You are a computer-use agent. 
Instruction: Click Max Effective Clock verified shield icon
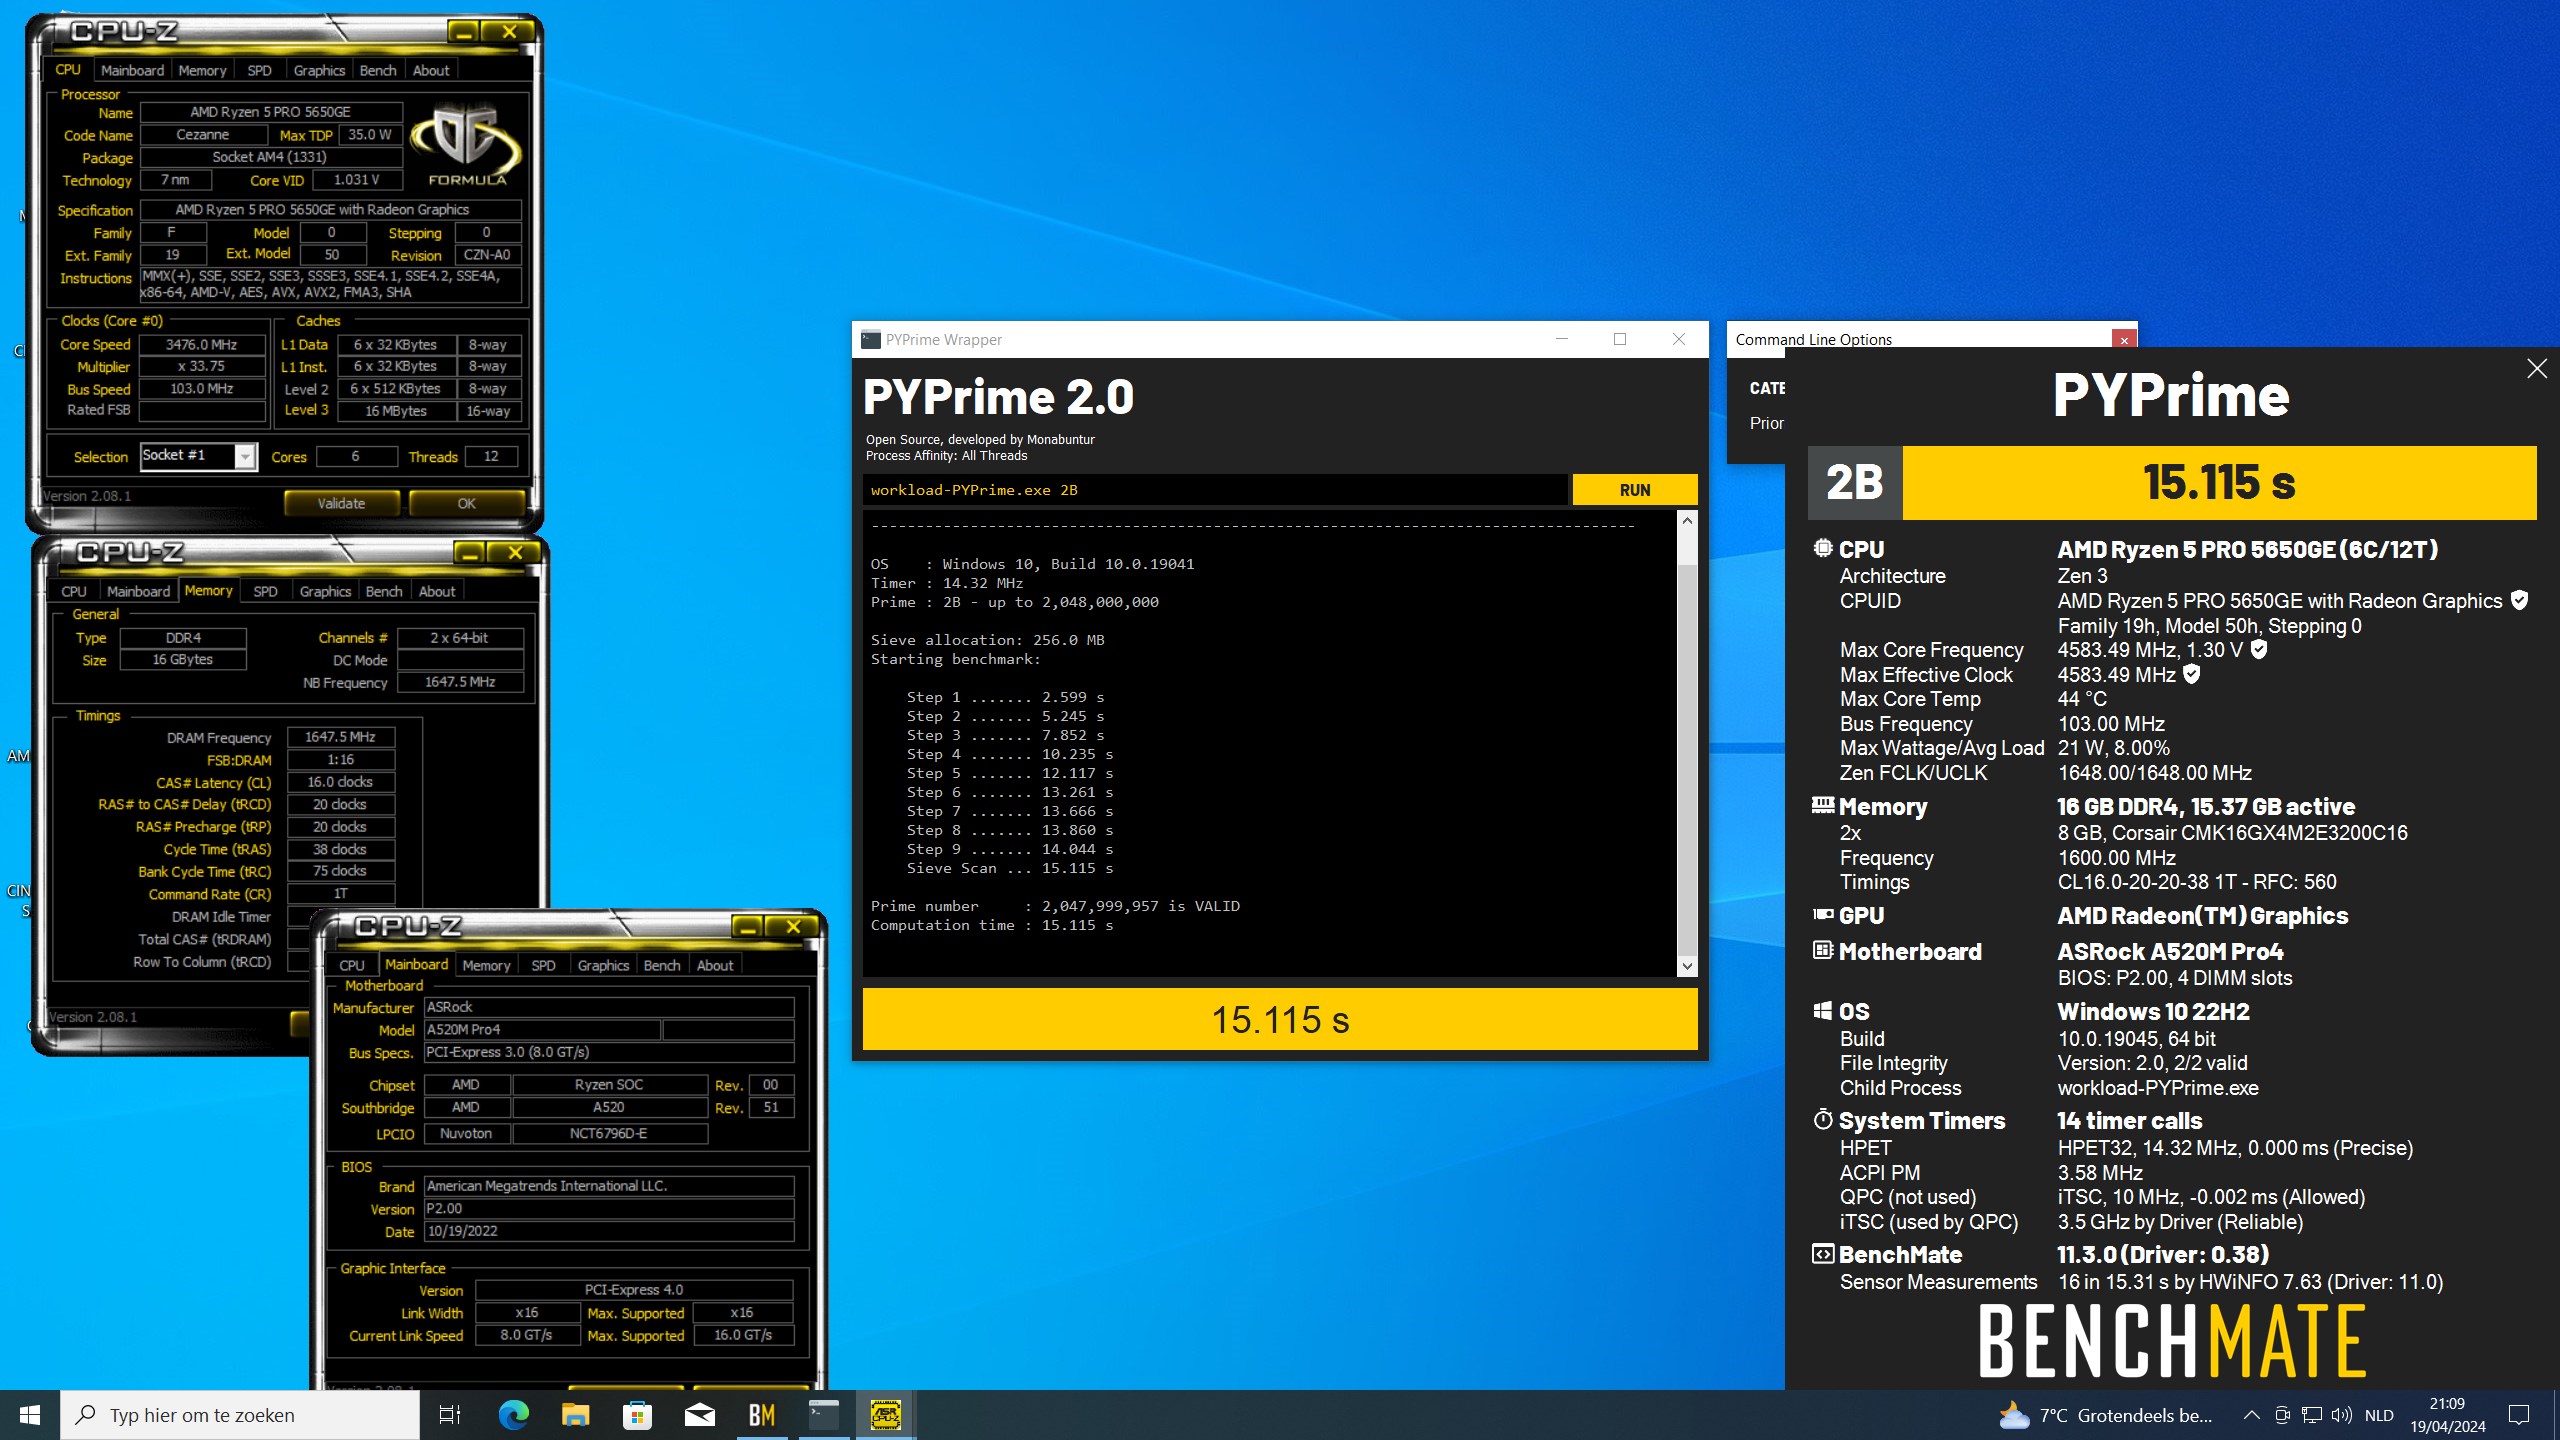pos(2191,674)
